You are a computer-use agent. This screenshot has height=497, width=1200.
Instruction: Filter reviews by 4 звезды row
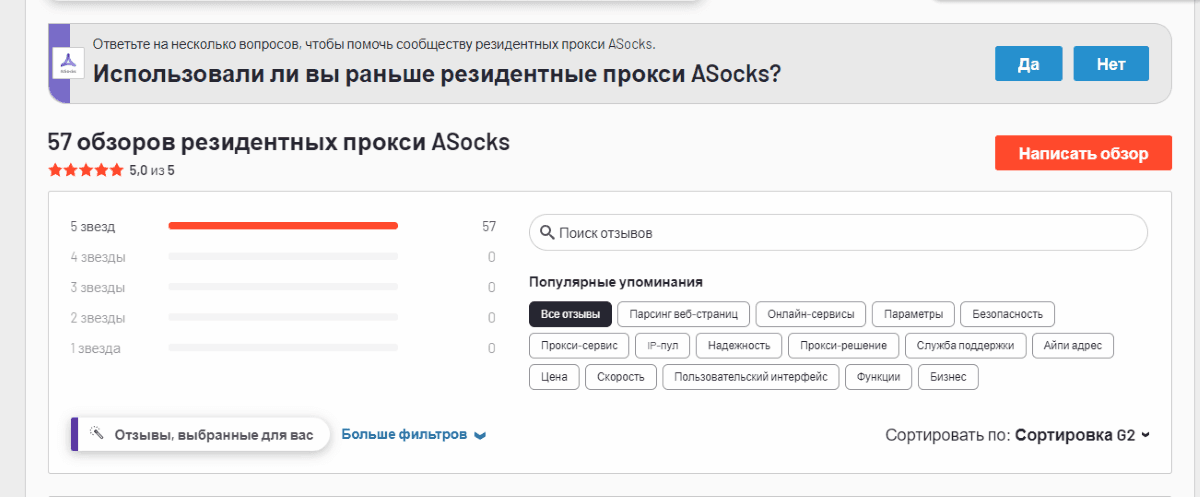(283, 257)
